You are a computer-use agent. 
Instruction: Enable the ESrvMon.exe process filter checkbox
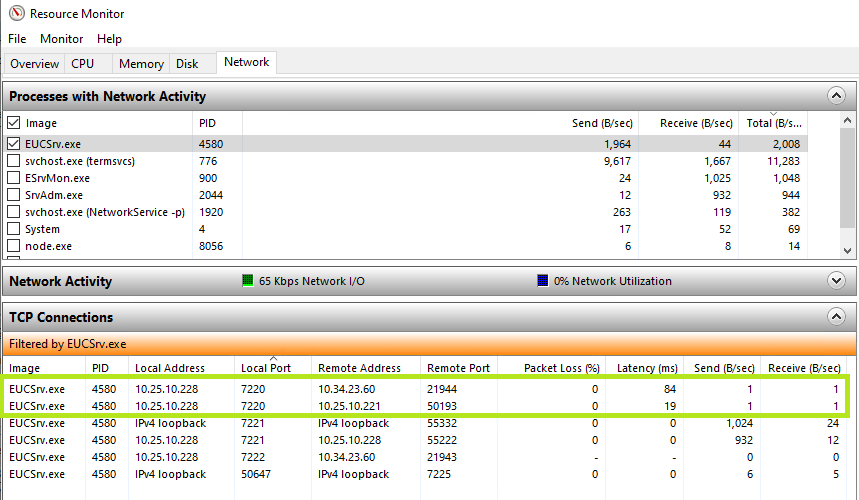(14, 178)
